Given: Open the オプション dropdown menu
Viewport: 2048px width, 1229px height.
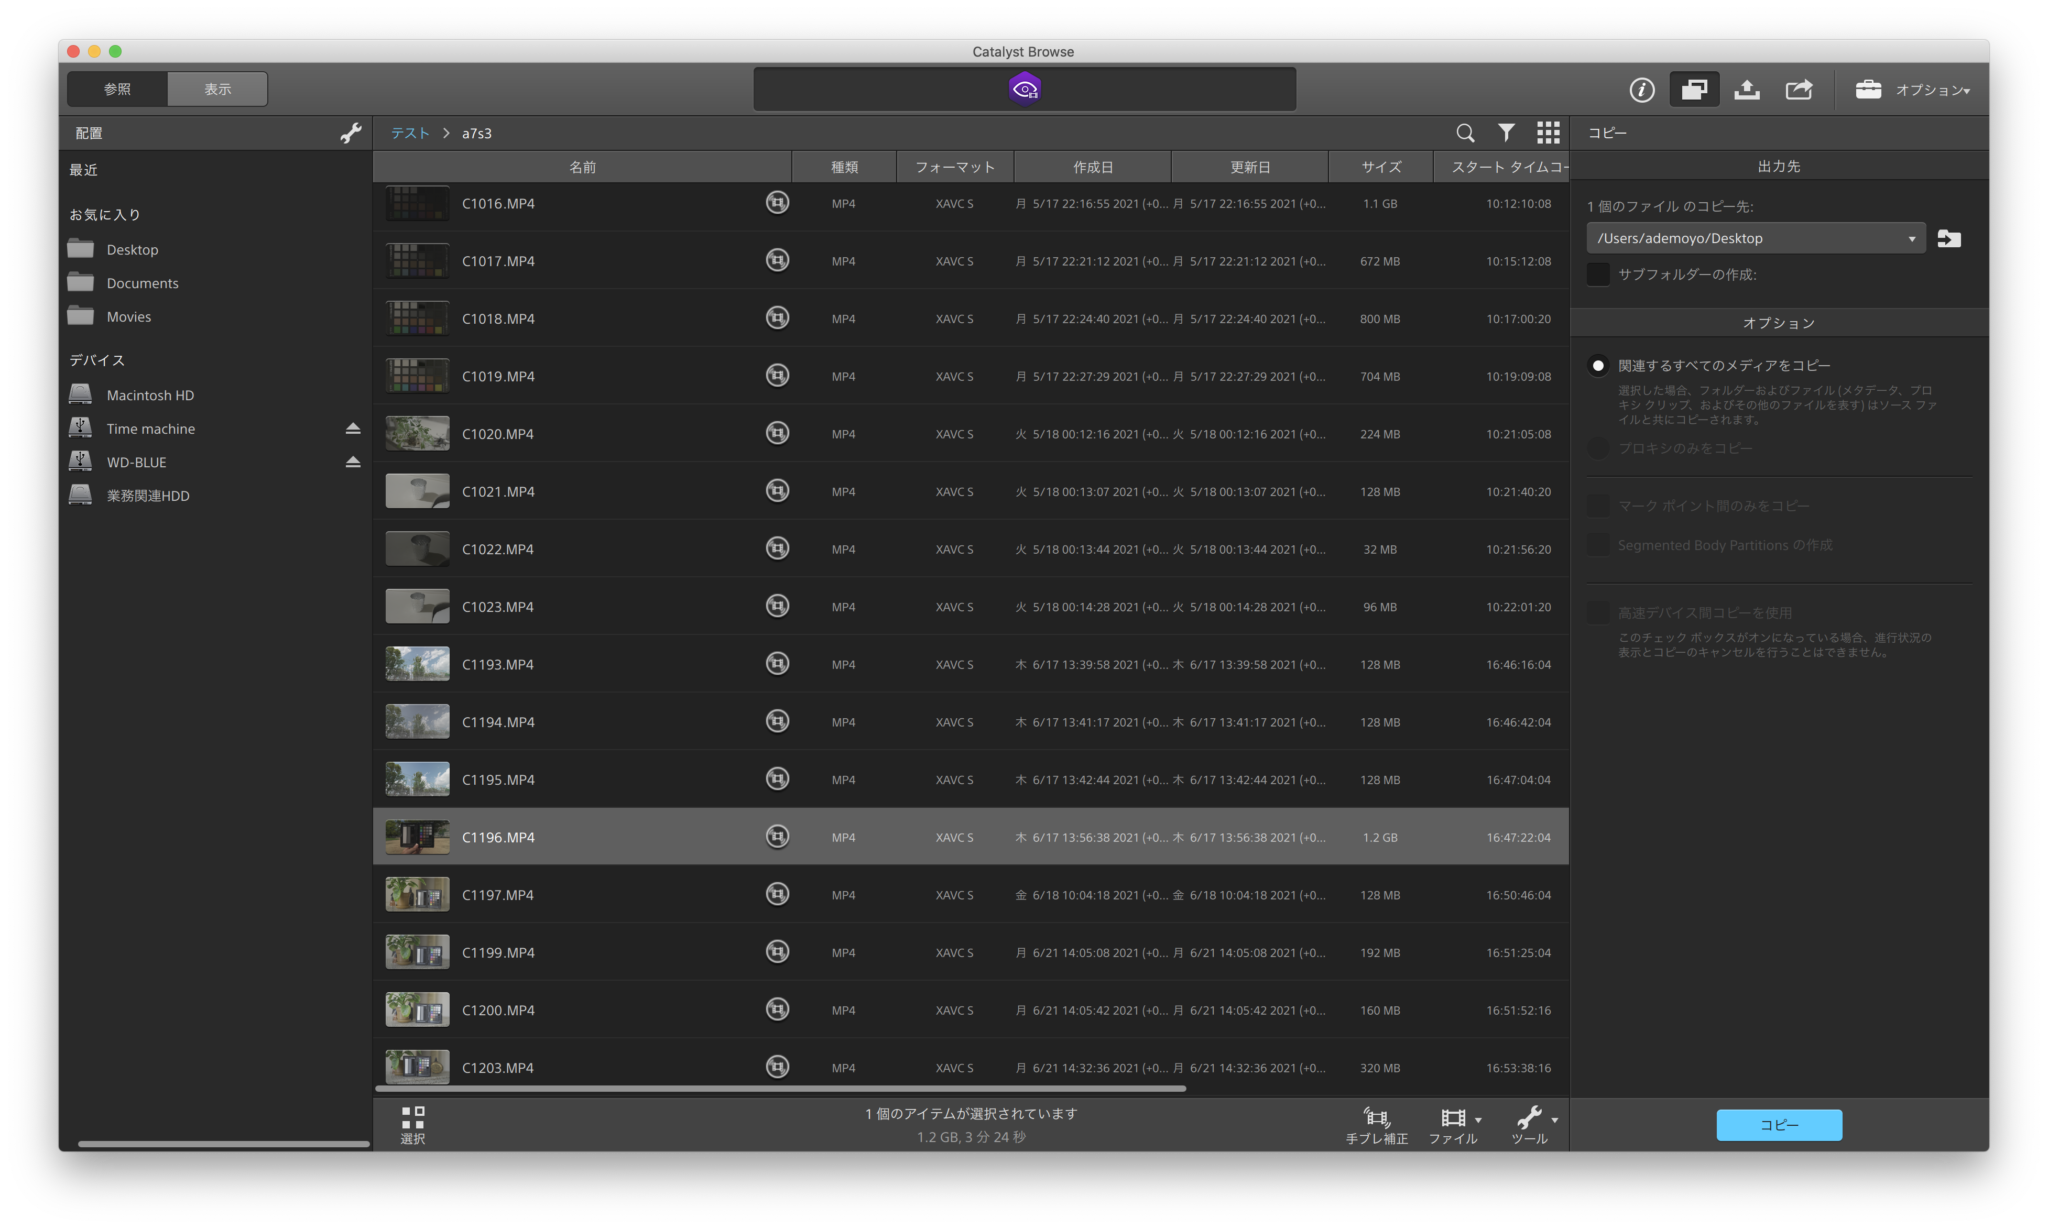Looking at the screenshot, I should tap(1931, 90).
